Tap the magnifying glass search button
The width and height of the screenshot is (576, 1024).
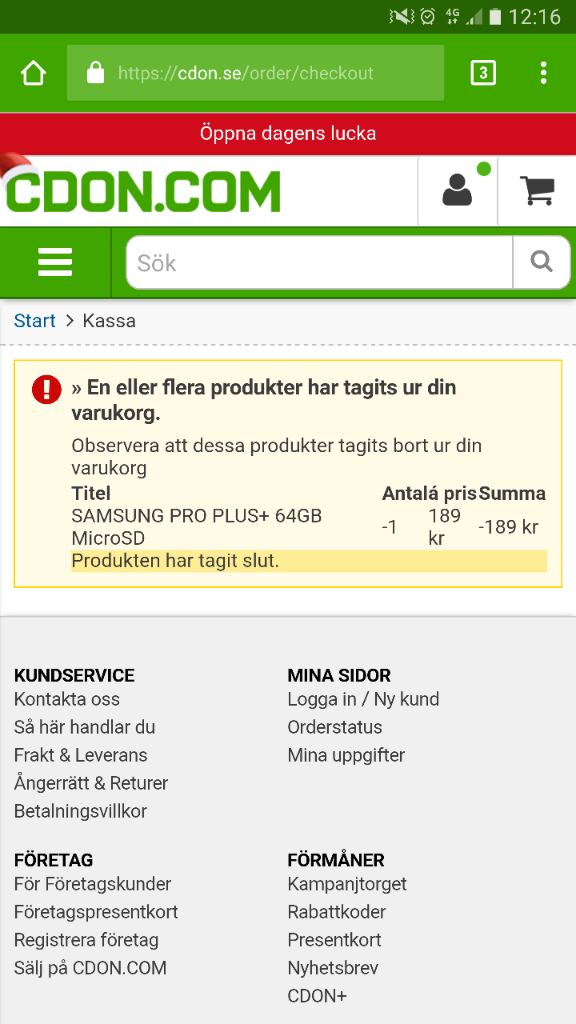(x=541, y=263)
